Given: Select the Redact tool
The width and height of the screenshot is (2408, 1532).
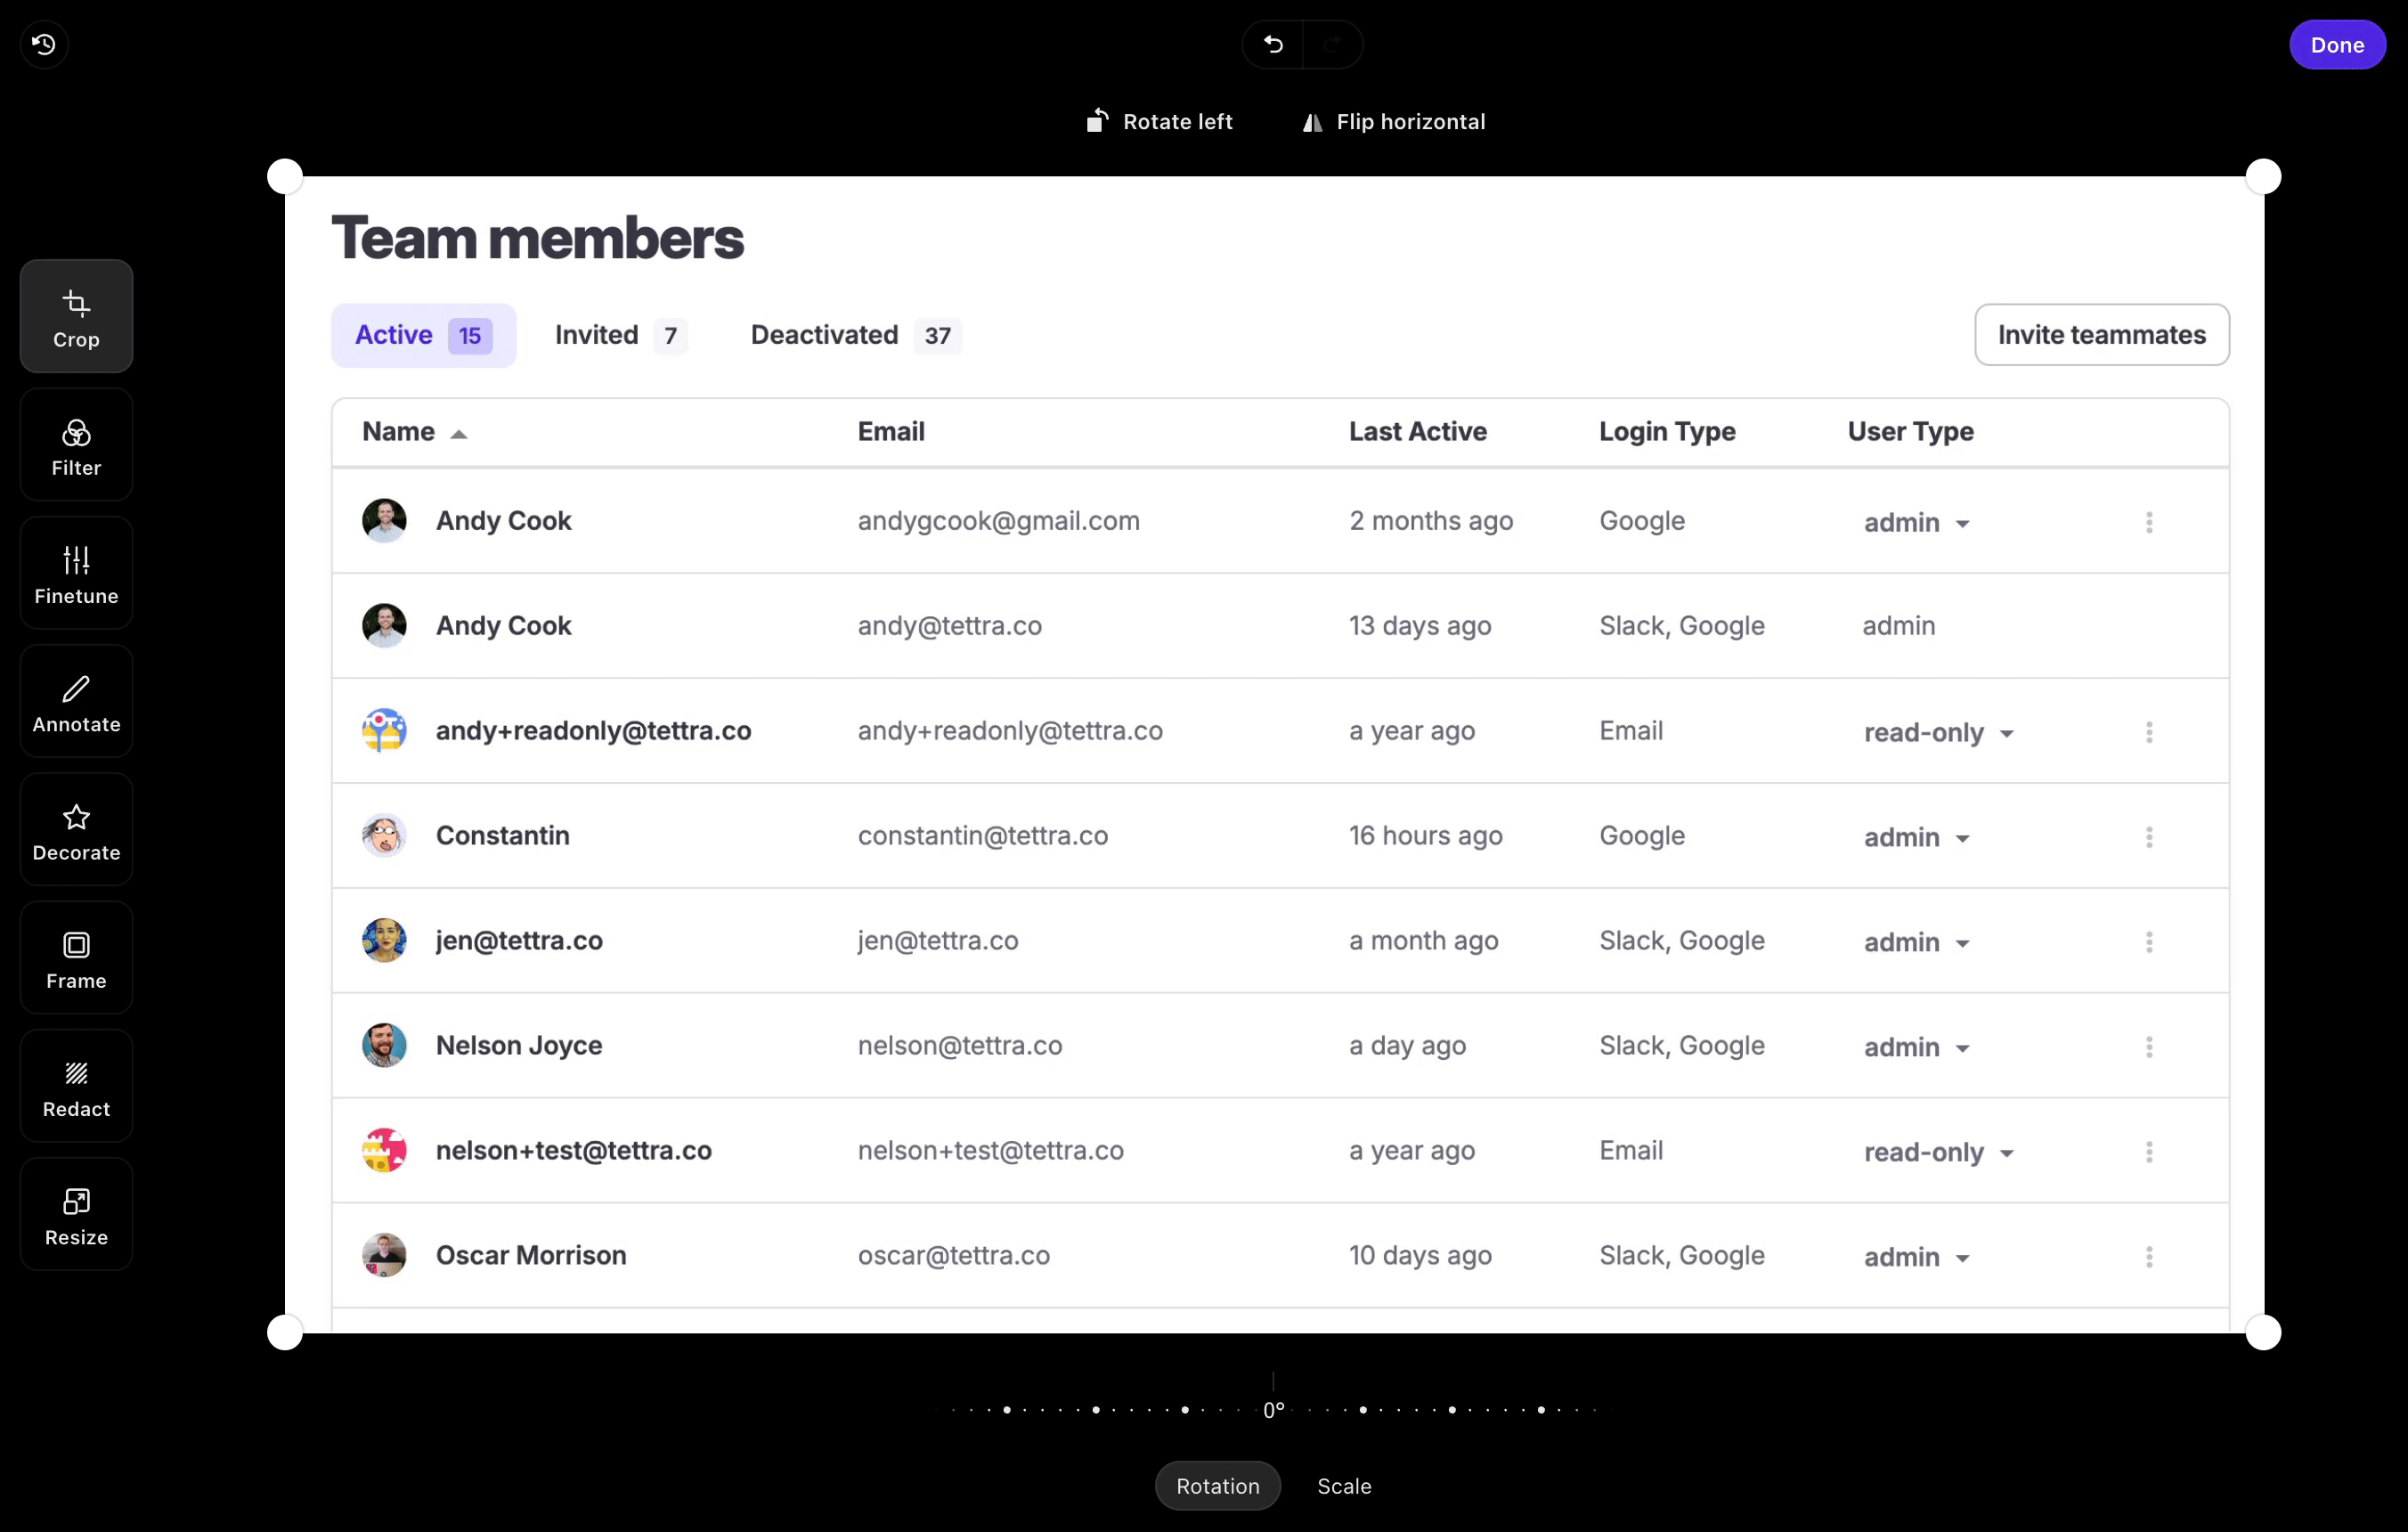Looking at the screenshot, I should tap(76, 1087).
